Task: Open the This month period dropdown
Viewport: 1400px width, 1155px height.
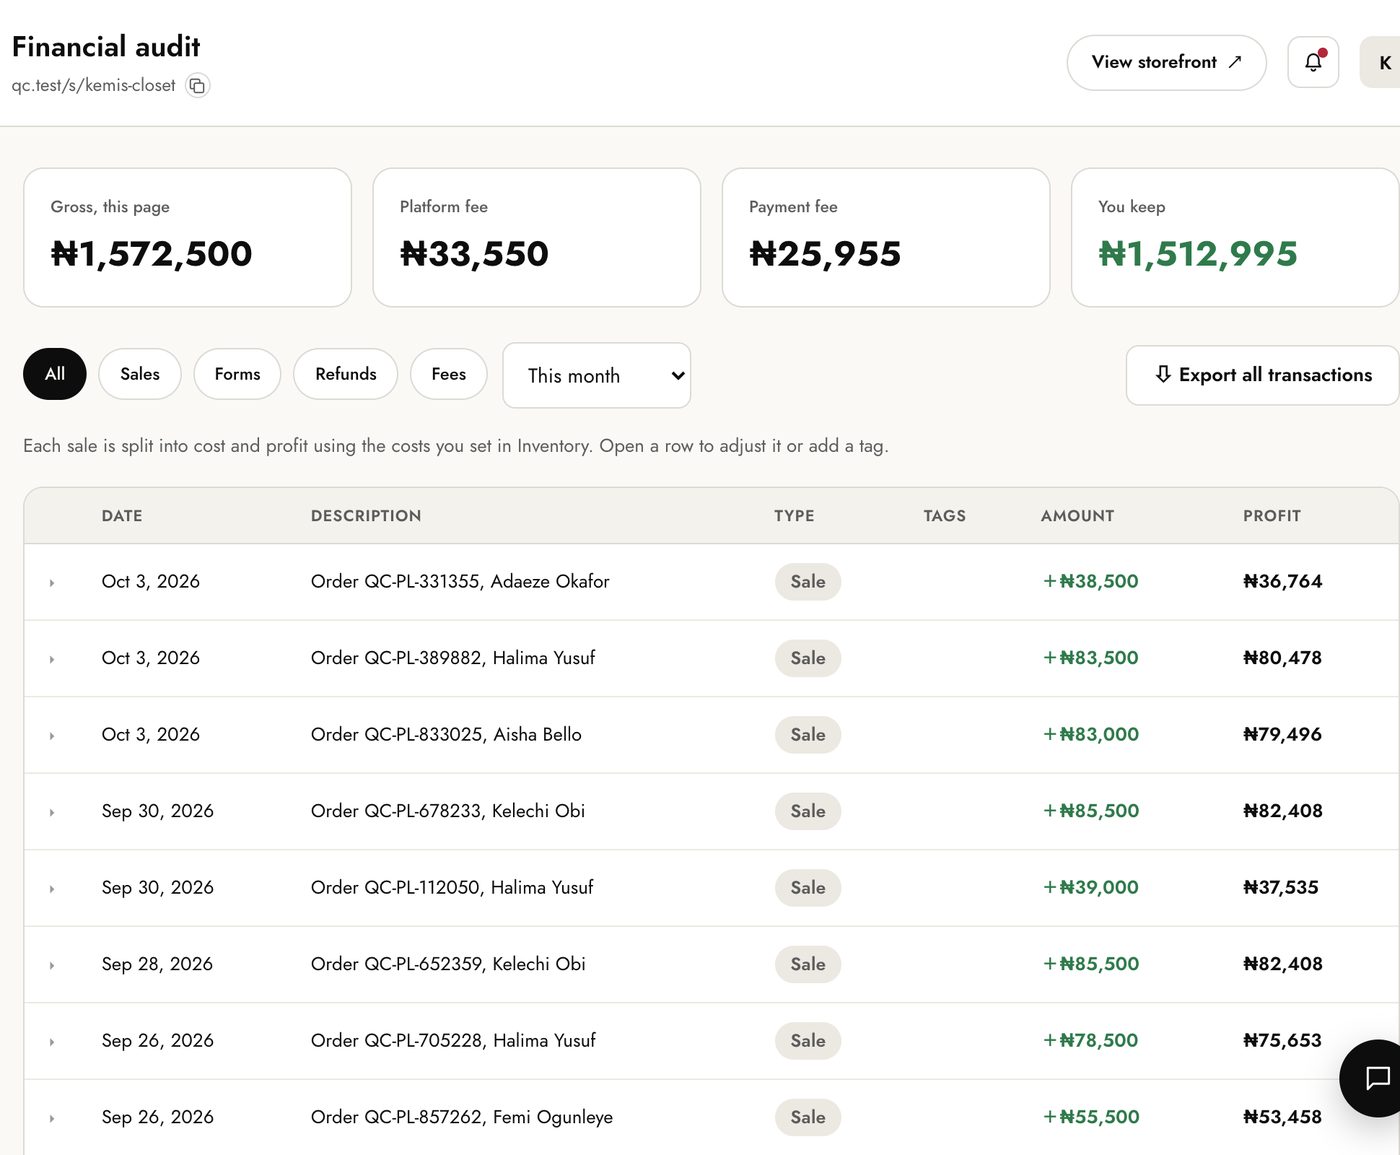Action: [597, 375]
